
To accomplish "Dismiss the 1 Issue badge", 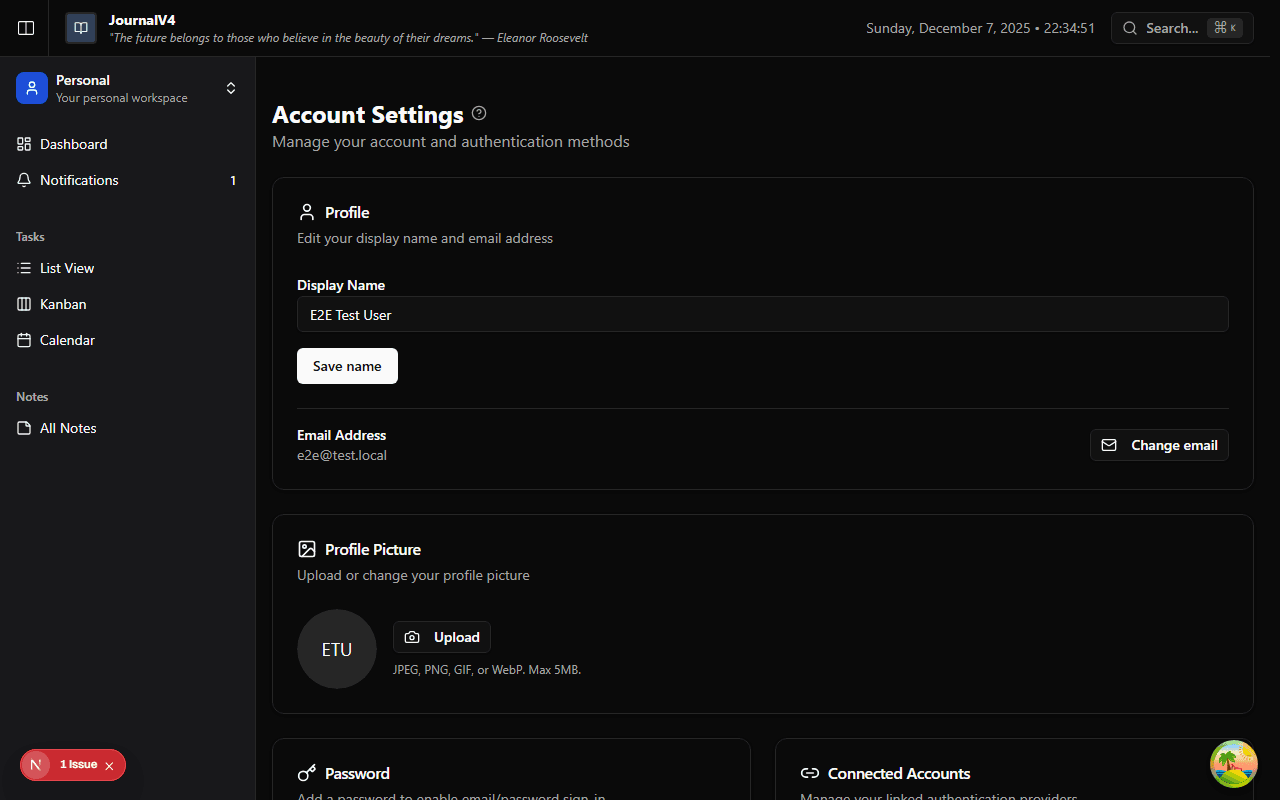I will (x=110, y=764).
